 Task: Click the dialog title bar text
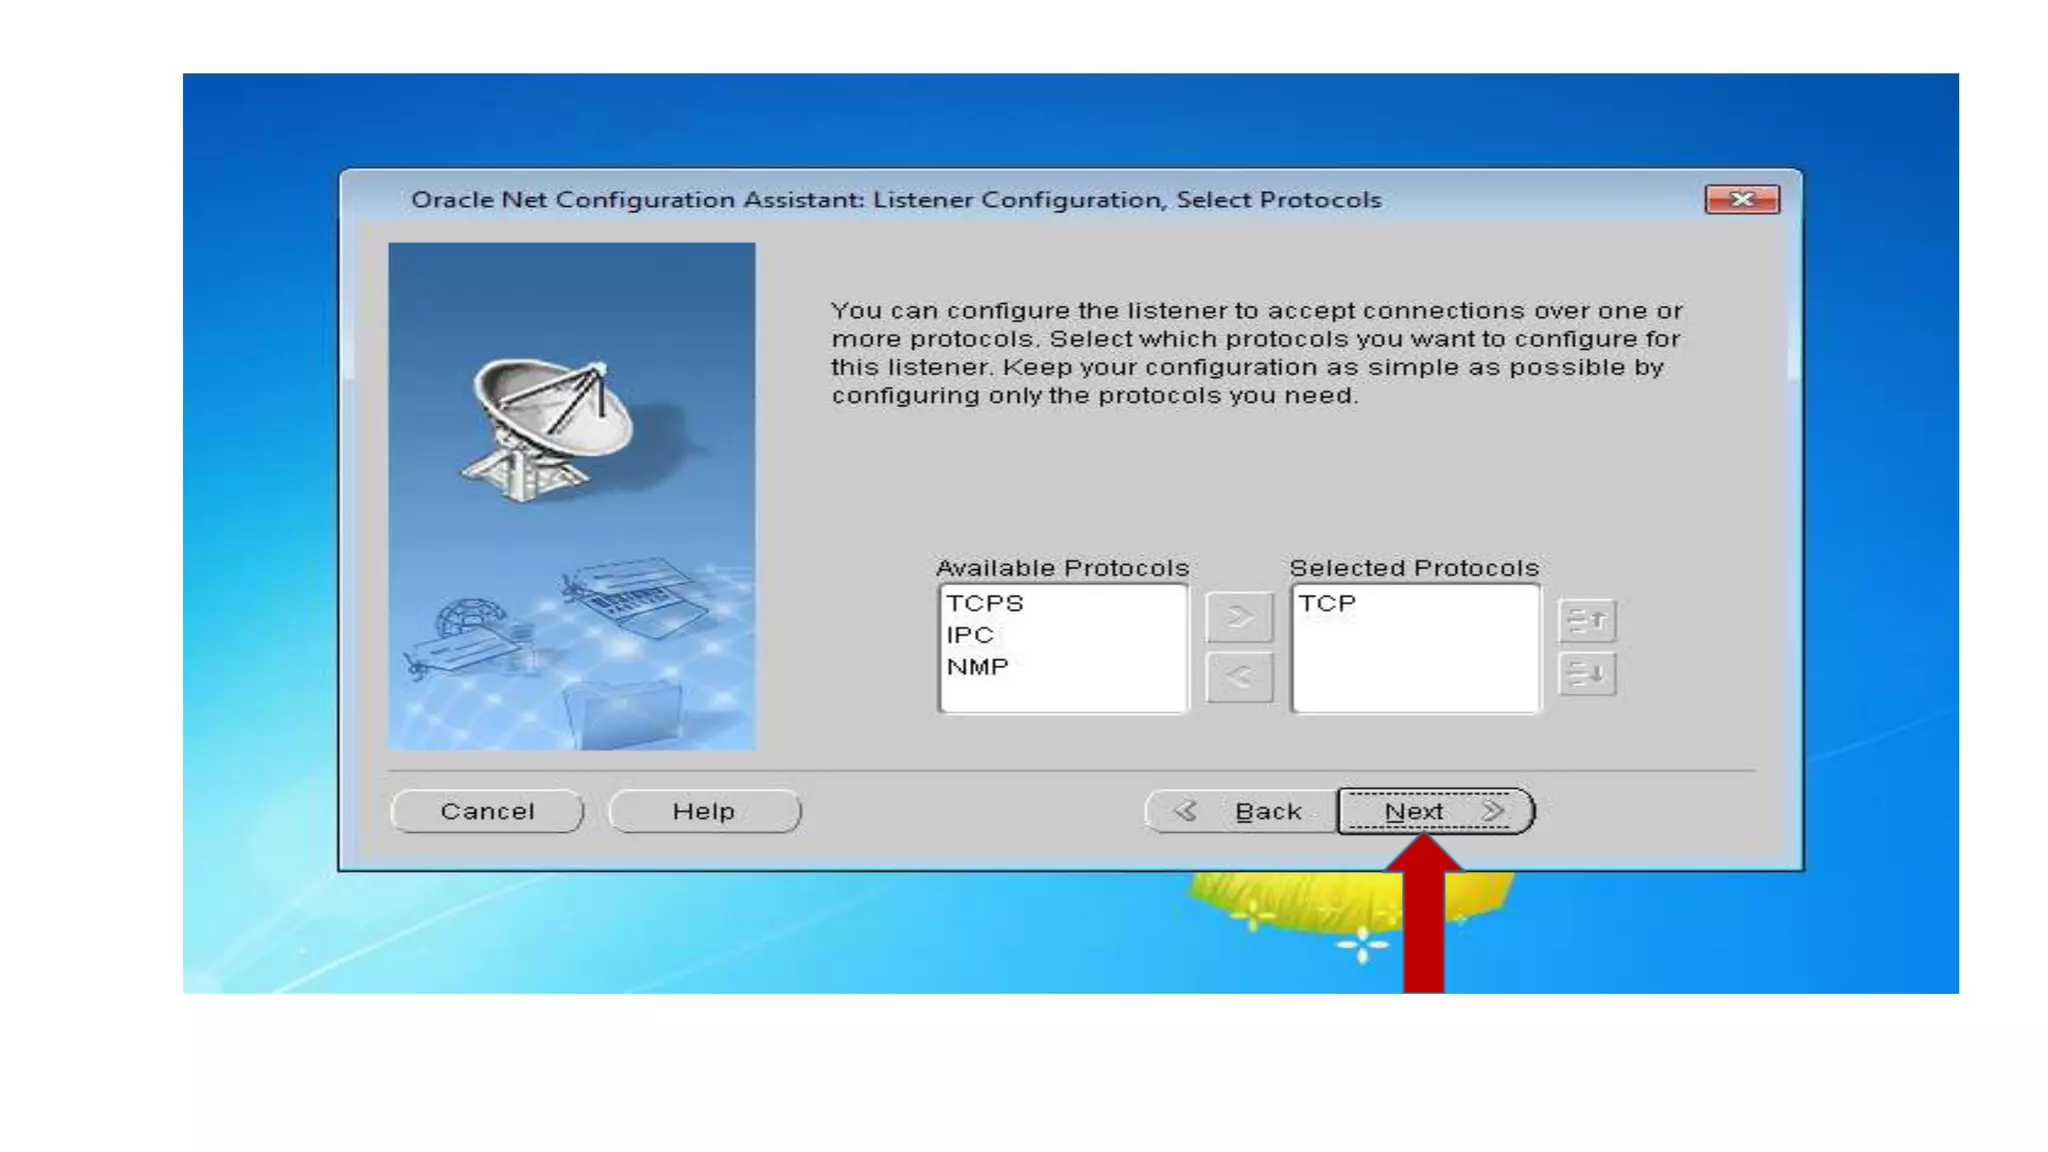tap(895, 200)
